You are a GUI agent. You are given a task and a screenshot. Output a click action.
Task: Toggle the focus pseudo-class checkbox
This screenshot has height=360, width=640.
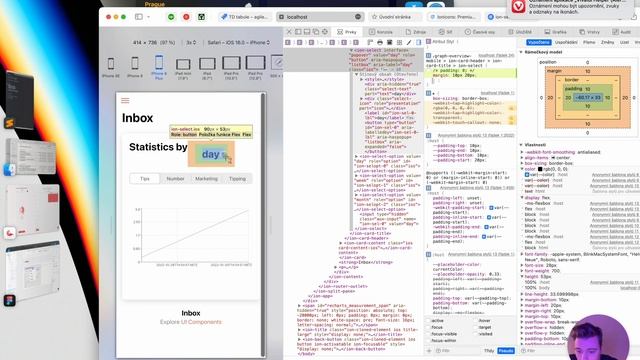point(428,327)
